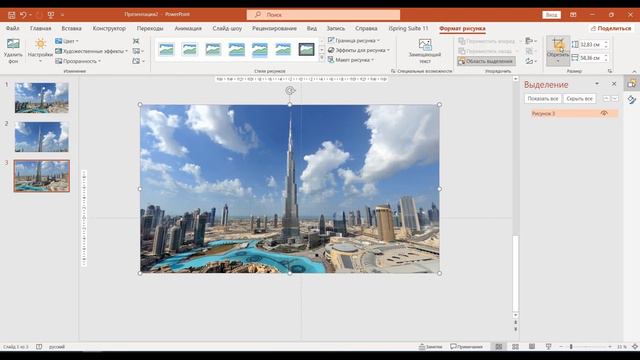The image size is (640, 360).
Task: Fit slide to current window icon
Action: point(635,347)
